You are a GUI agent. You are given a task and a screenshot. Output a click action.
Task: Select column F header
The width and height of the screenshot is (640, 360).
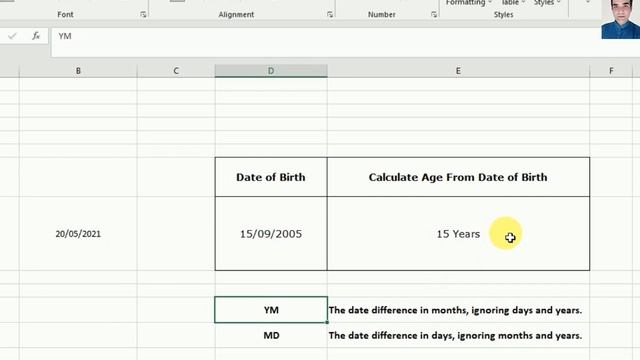611,71
